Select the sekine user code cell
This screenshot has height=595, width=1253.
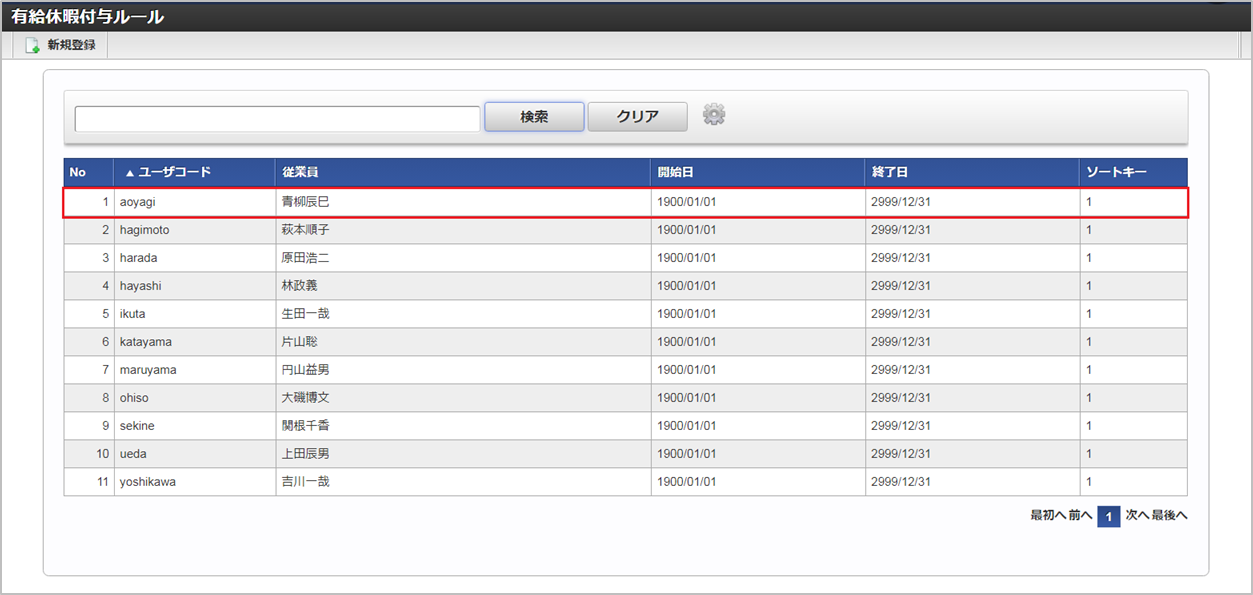195,426
